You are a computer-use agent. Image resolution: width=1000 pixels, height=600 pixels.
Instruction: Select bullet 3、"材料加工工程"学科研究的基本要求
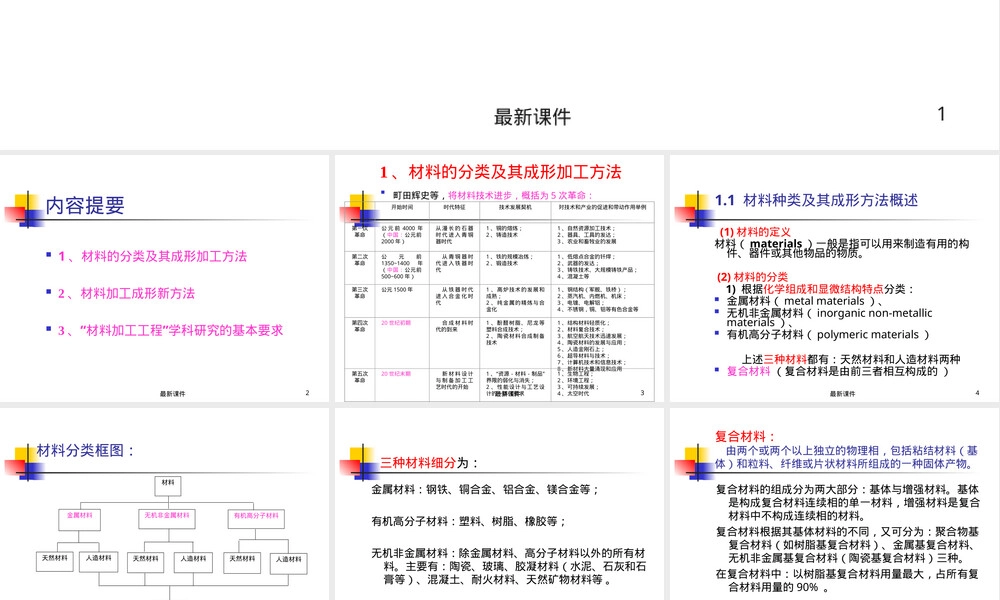pyautogui.click(x=170, y=330)
